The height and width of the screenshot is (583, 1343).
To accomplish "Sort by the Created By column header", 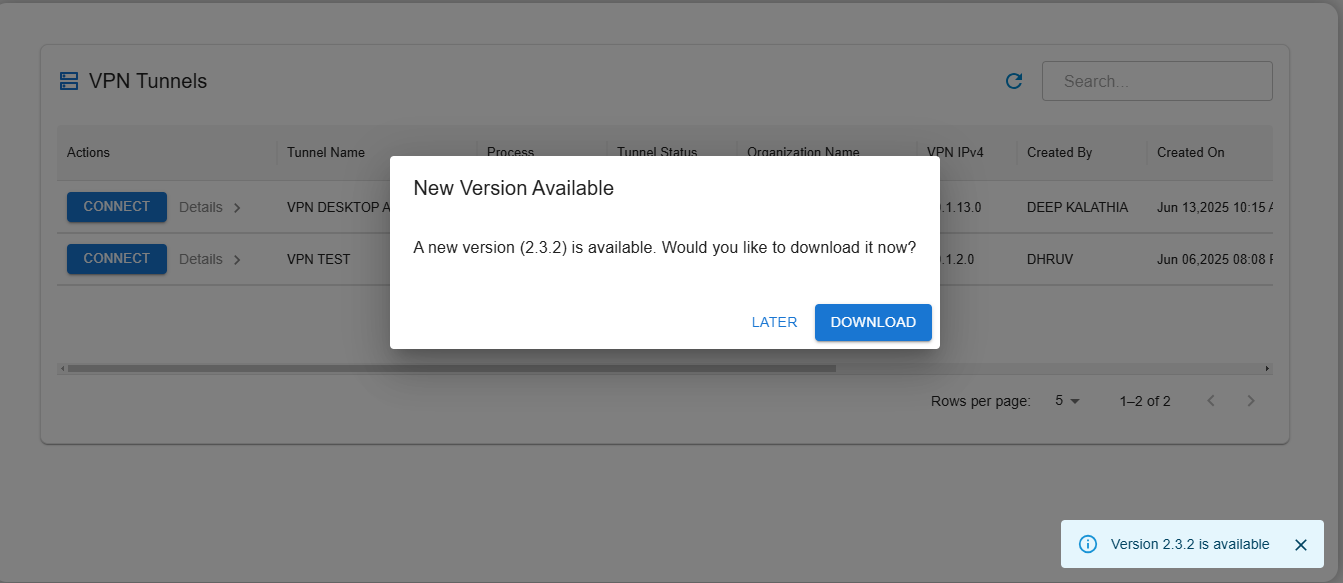I will coord(1059,153).
